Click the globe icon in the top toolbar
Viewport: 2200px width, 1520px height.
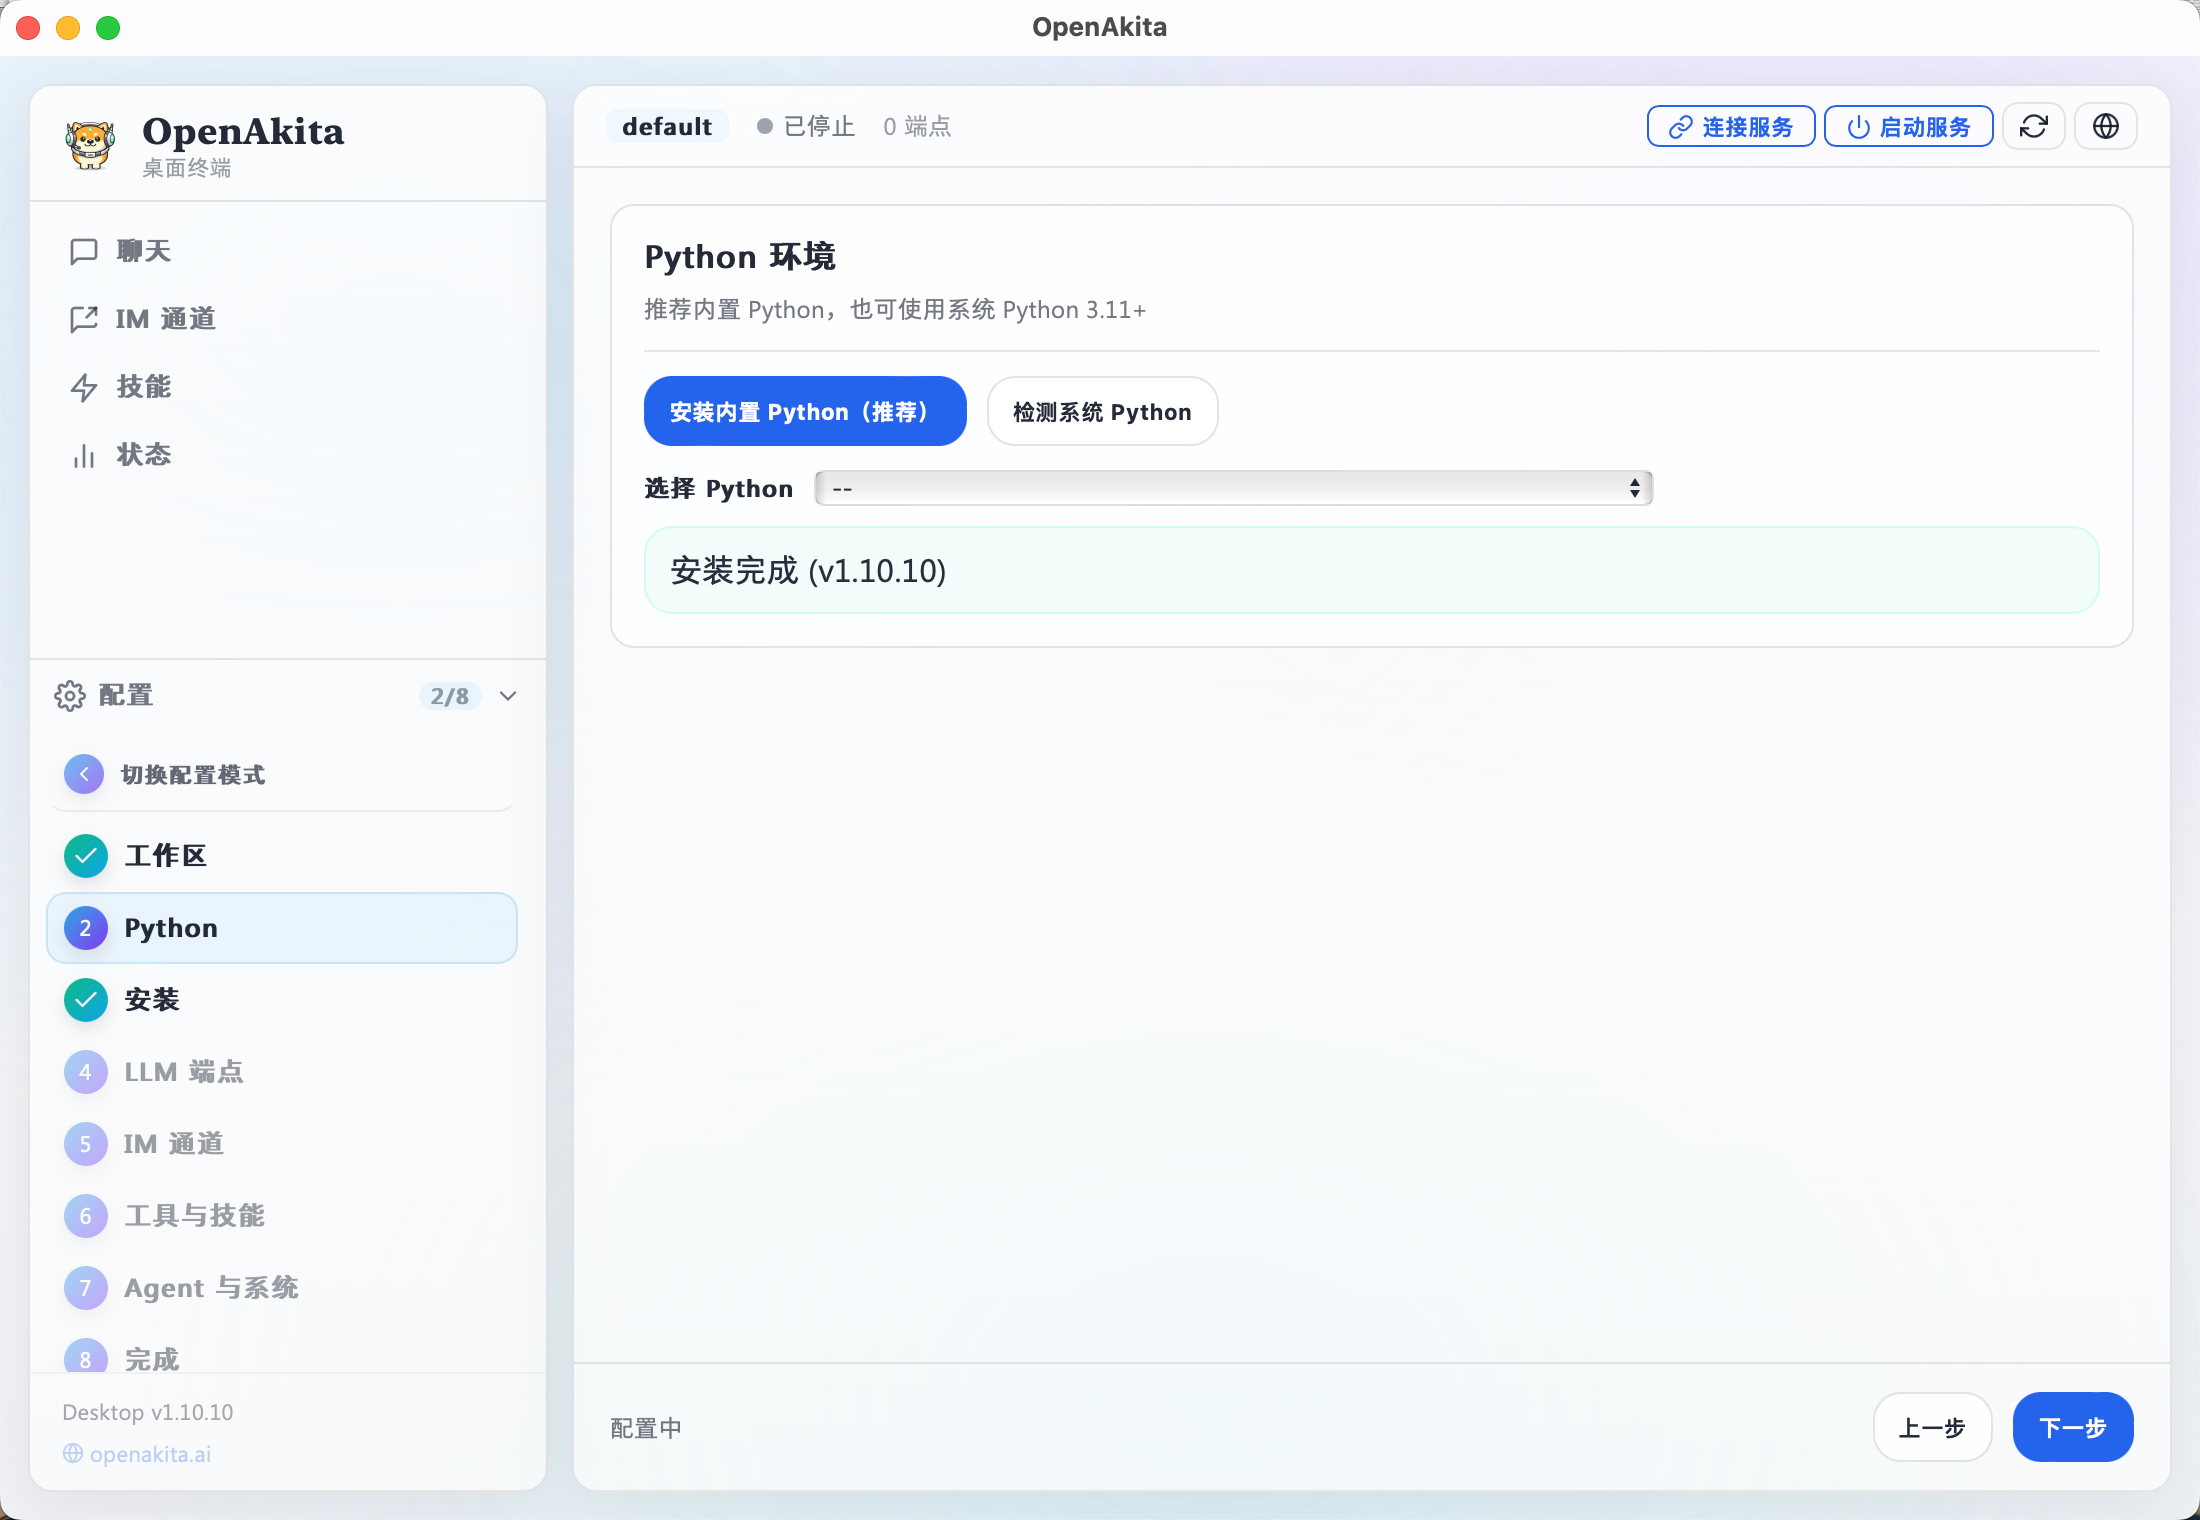[2105, 126]
